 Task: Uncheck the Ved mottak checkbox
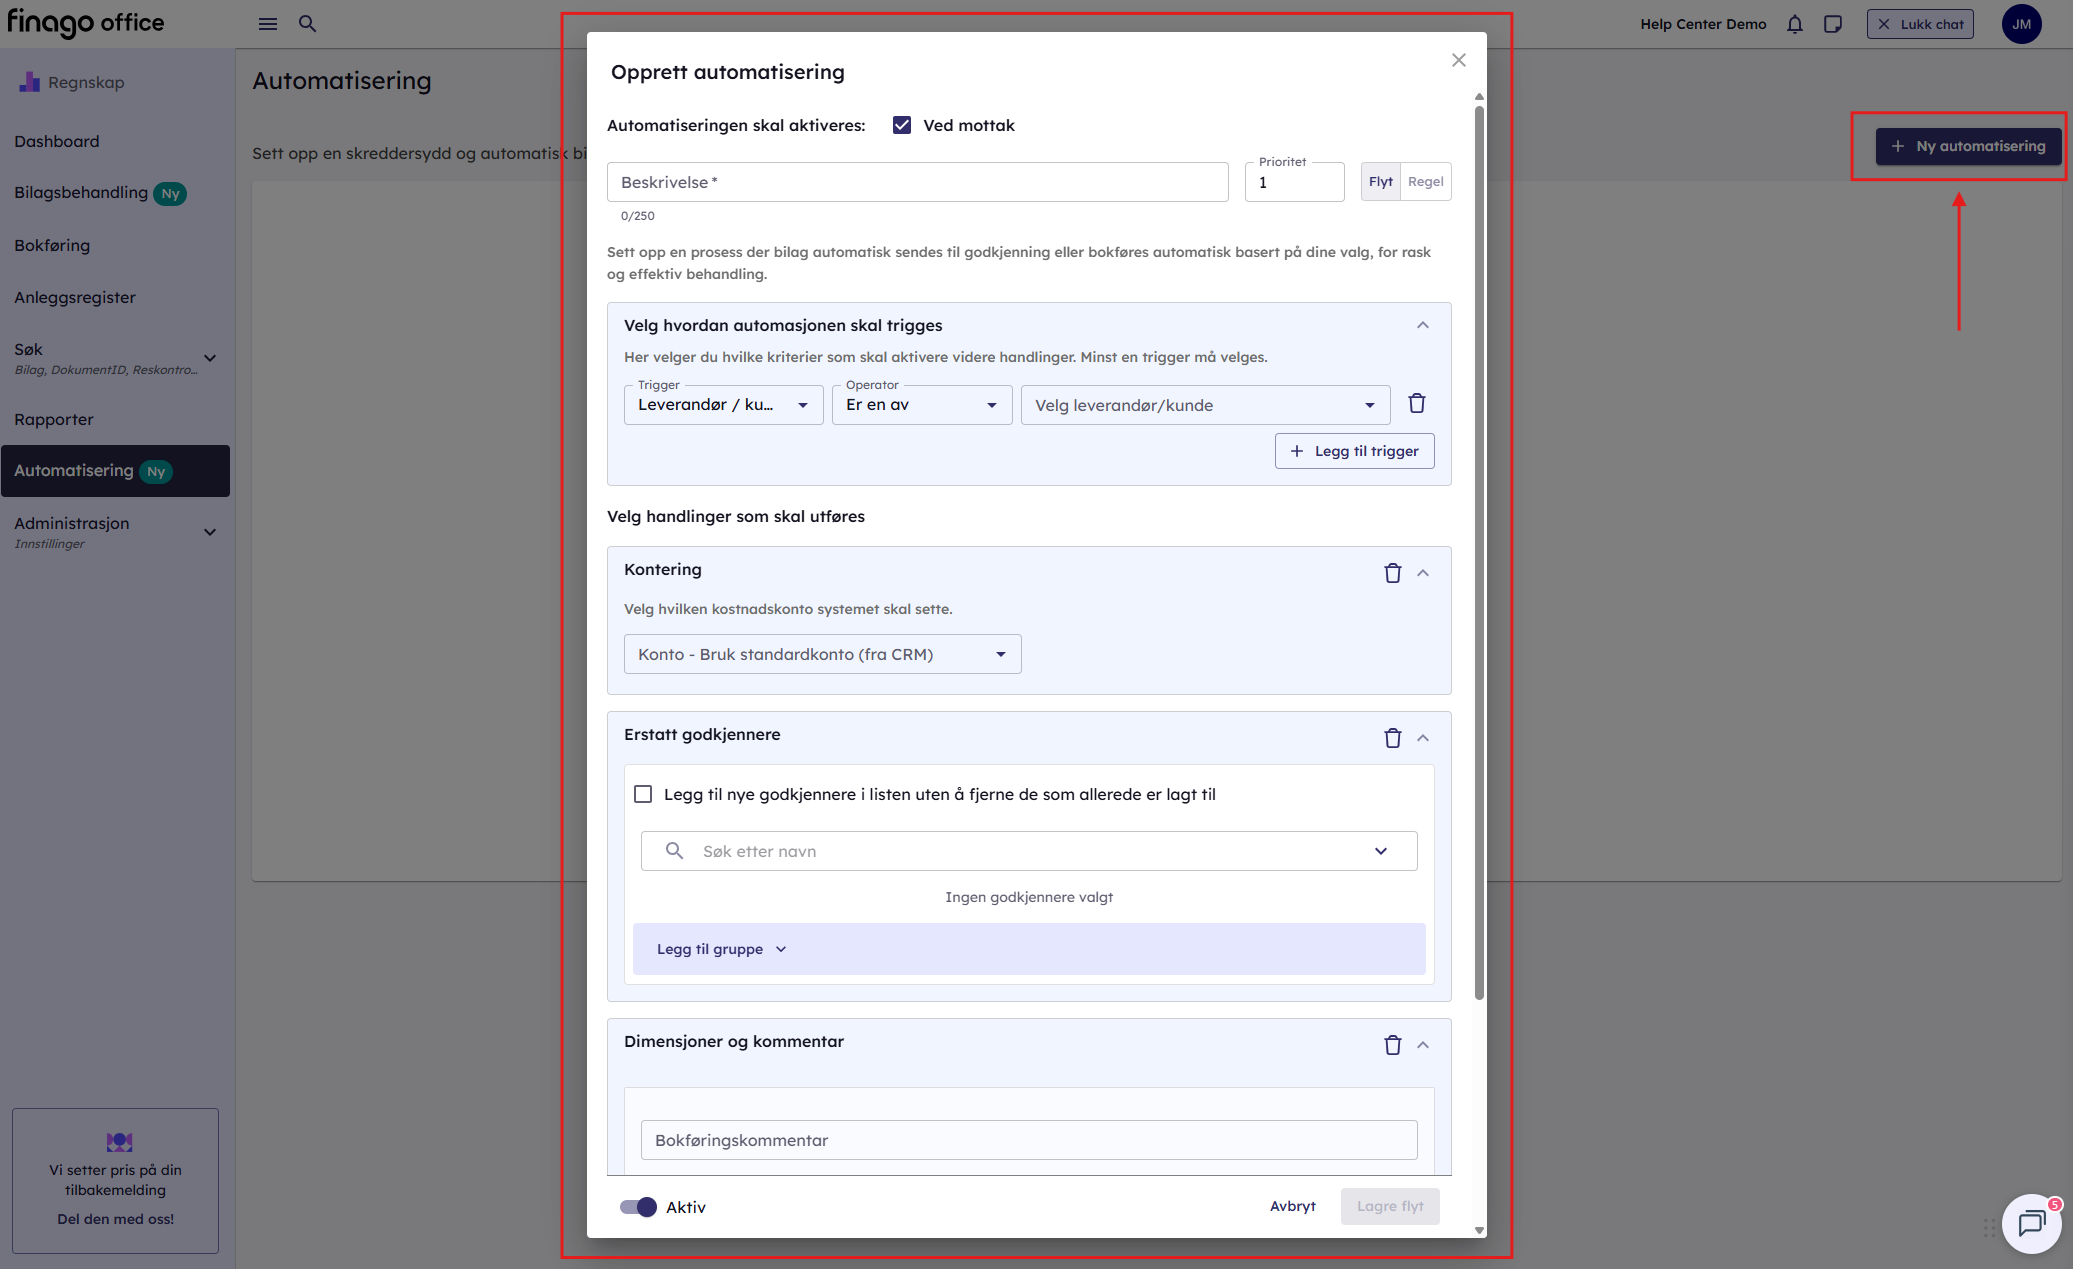(x=901, y=125)
